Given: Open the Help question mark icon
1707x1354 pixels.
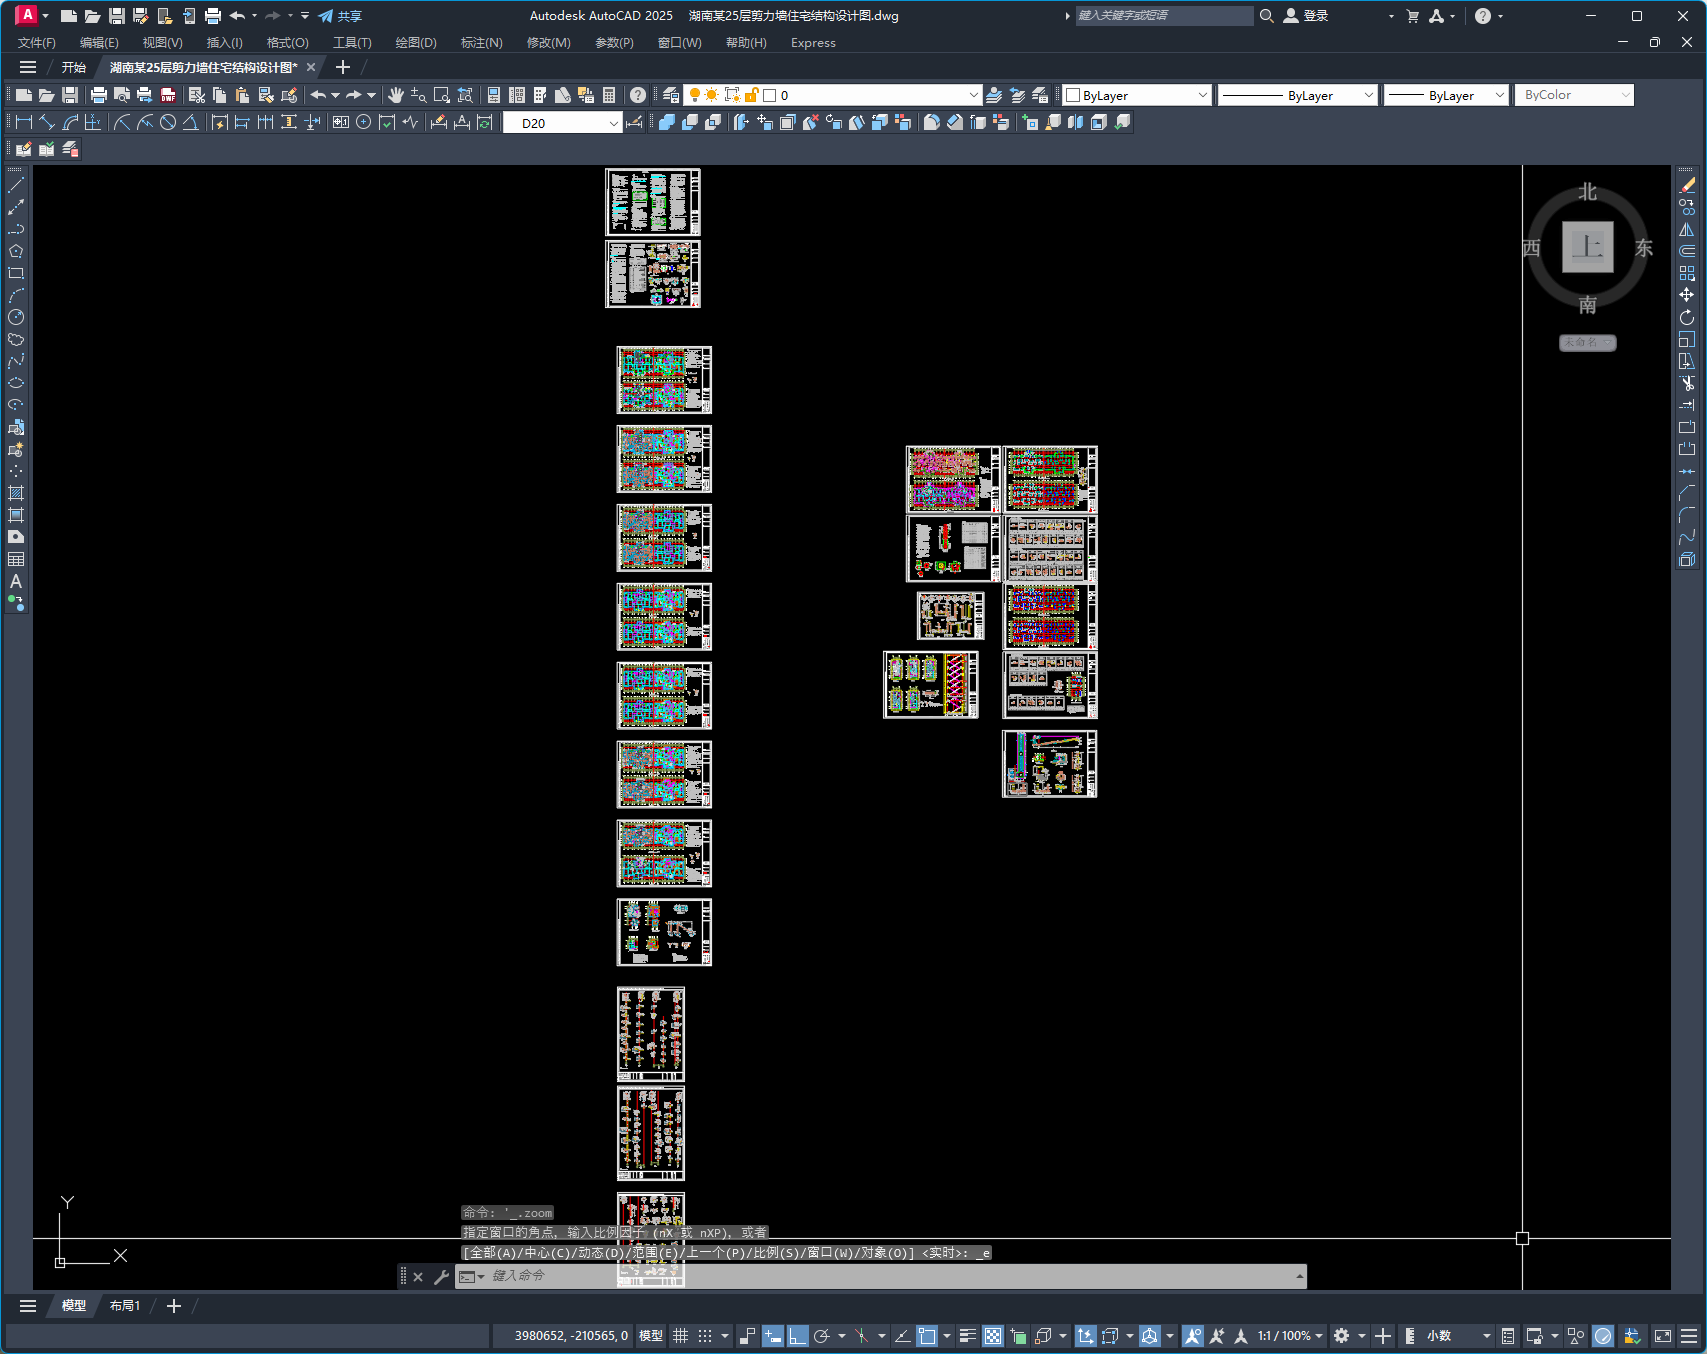Looking at the screenshot, I should (638, 95).
